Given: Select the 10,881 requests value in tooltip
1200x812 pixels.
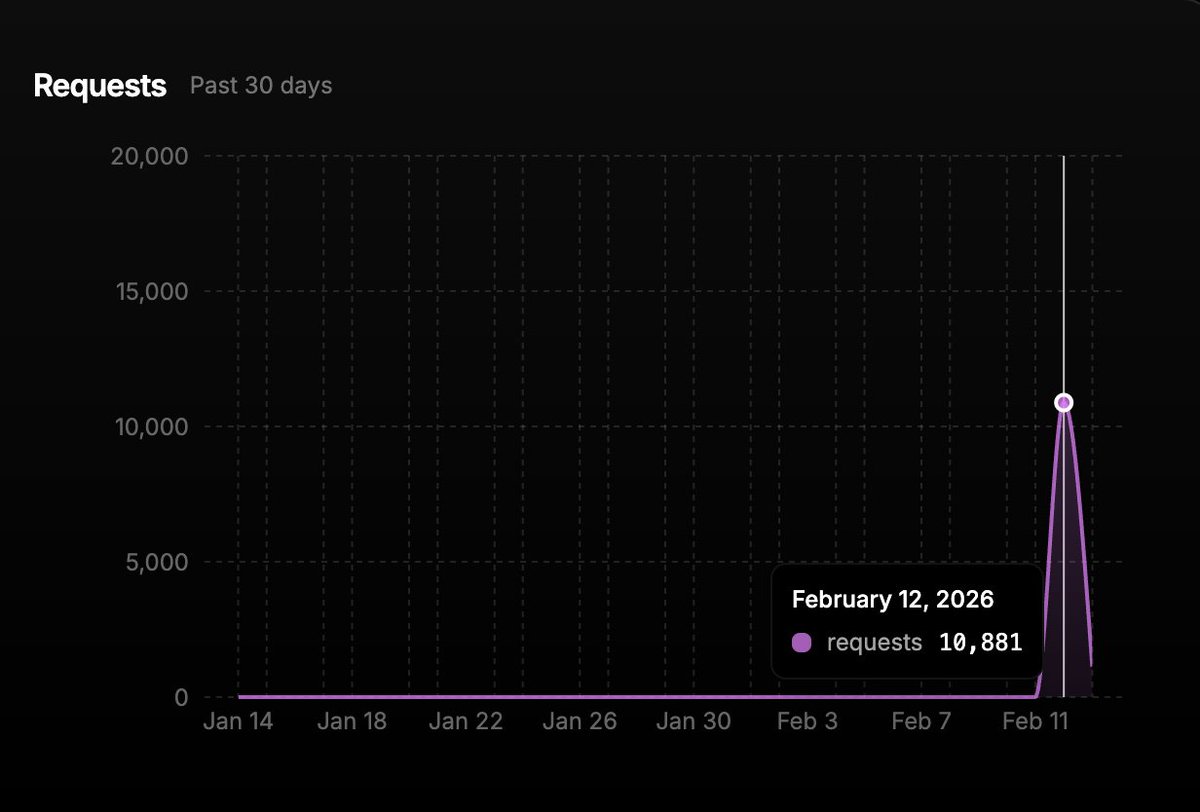Looking at the screenshot, I should pos(983,642).
